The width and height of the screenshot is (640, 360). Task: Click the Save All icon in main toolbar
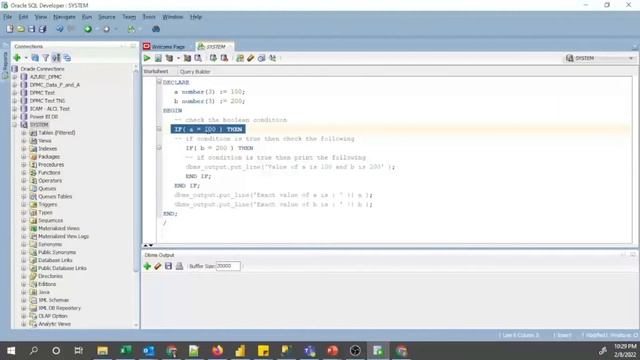click(42, 29)
